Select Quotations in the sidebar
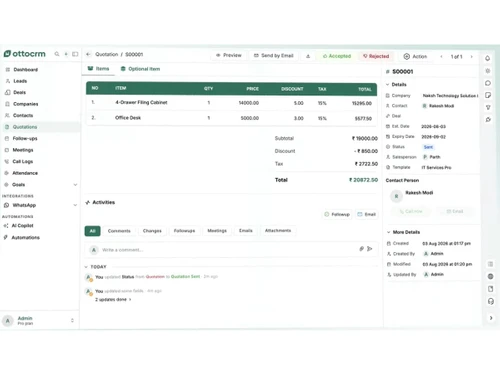Screen dimensions: 500x375 [x=25, y=127]
